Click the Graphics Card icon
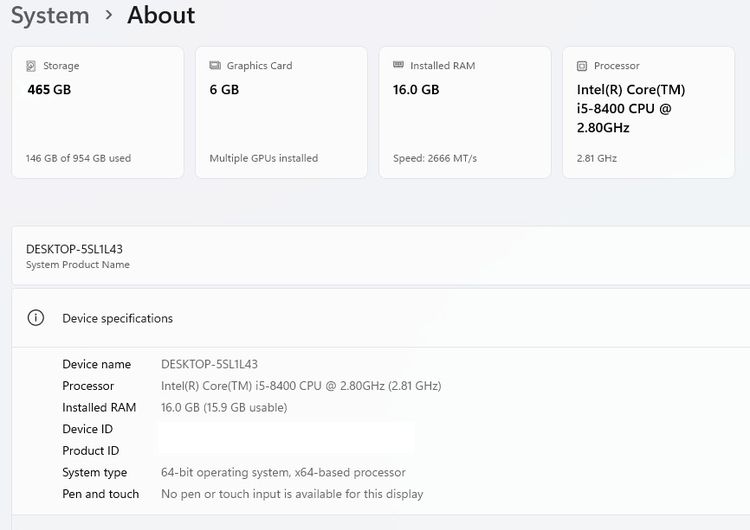750x530 pixels. [215, 66]
